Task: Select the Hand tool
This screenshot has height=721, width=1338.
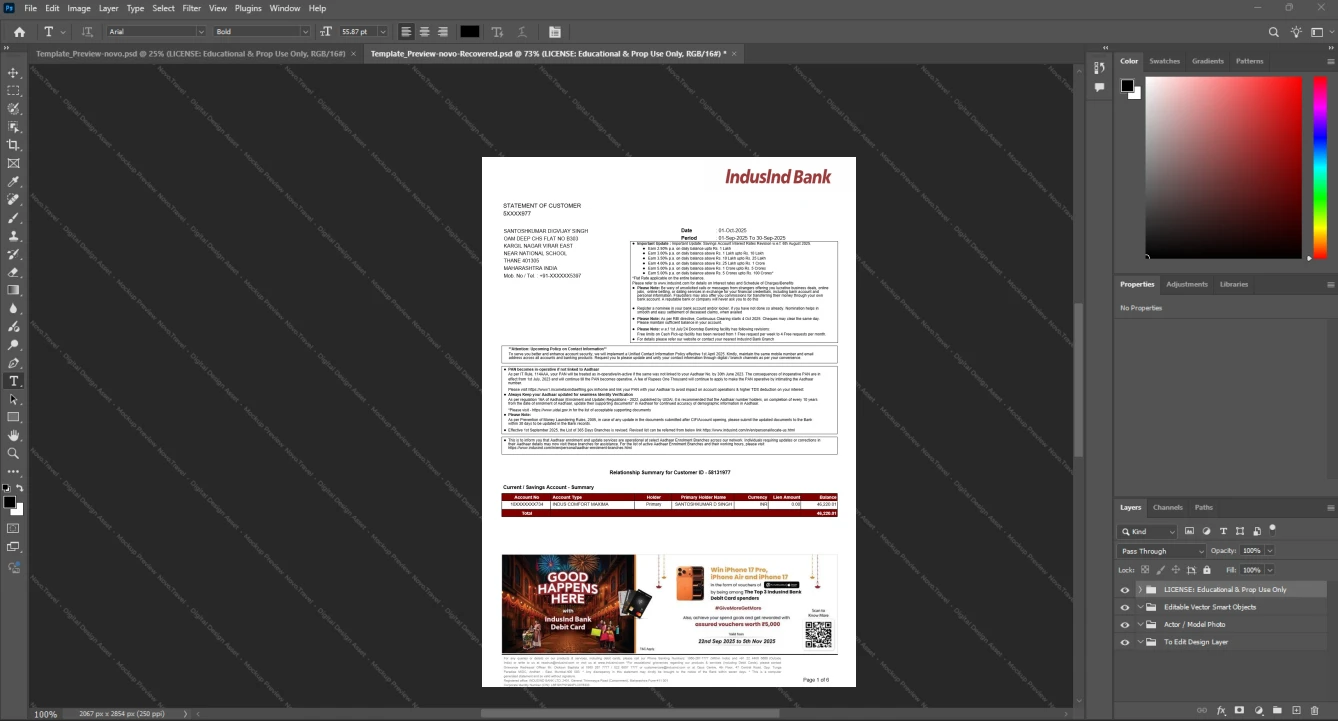Action: (14, 435)
